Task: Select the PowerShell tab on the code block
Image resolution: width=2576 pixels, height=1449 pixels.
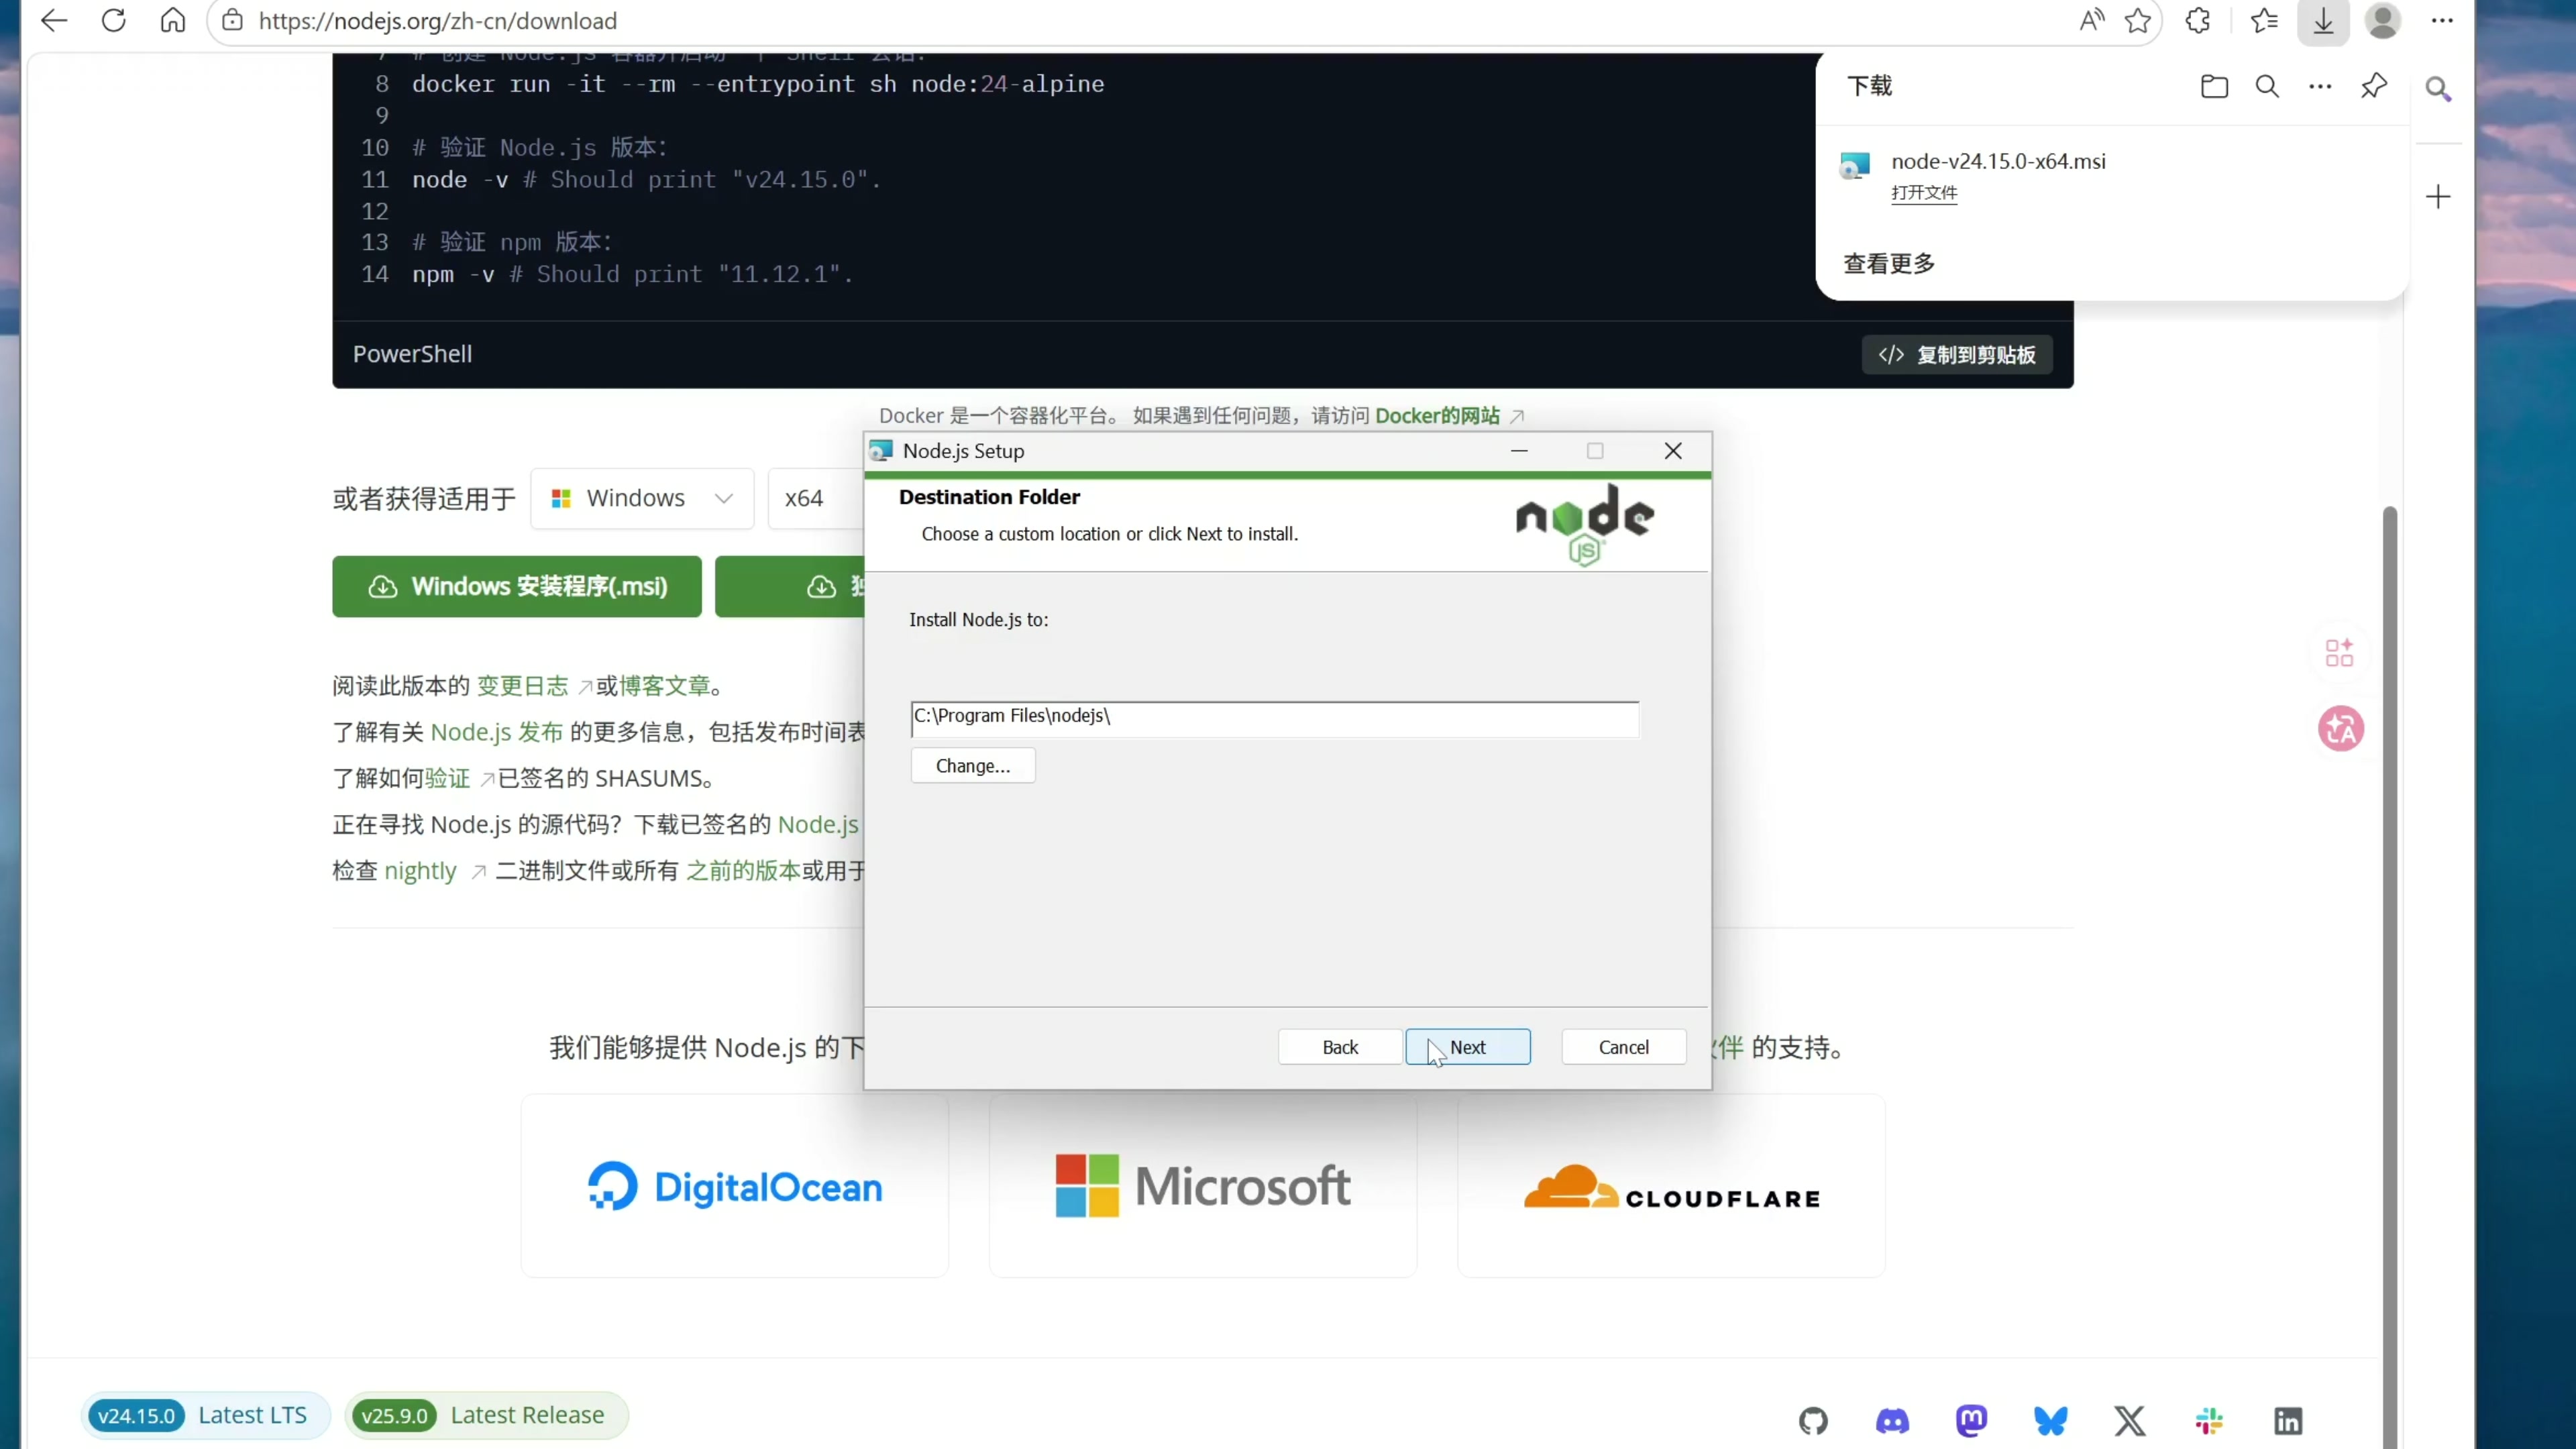Action: tap(412, 354)
